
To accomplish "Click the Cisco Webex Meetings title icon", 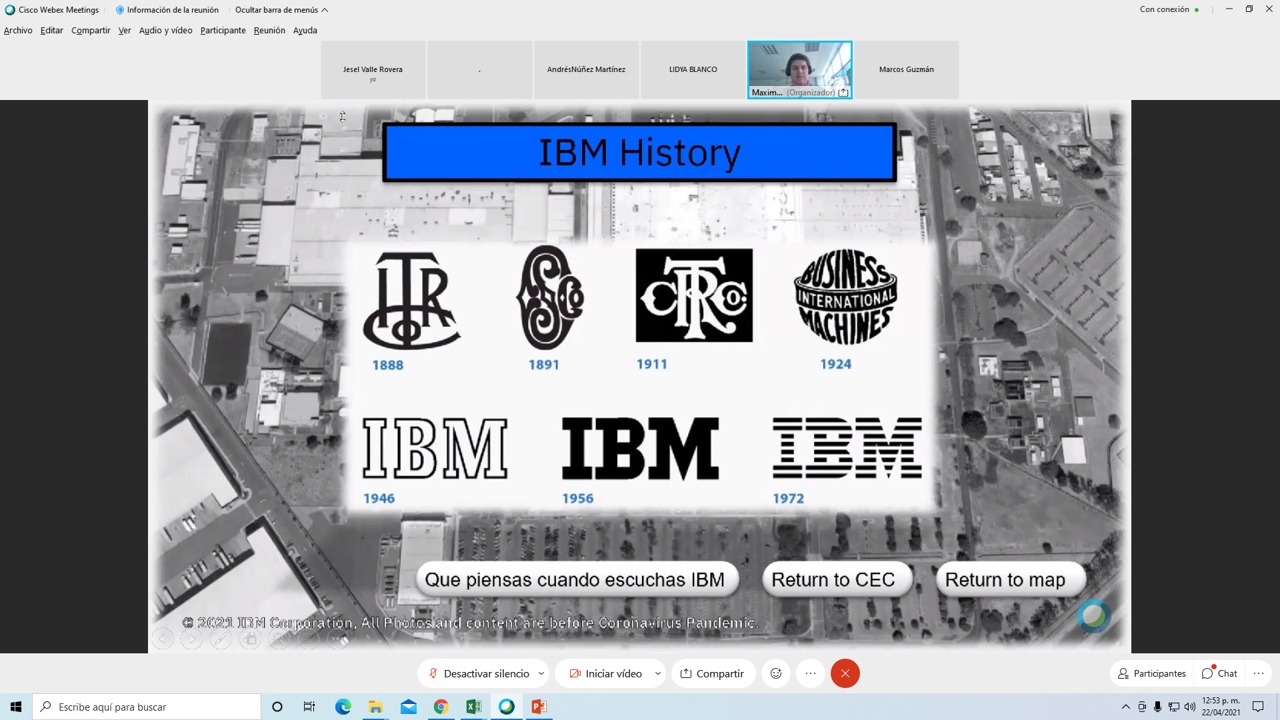I will point(10,10).
